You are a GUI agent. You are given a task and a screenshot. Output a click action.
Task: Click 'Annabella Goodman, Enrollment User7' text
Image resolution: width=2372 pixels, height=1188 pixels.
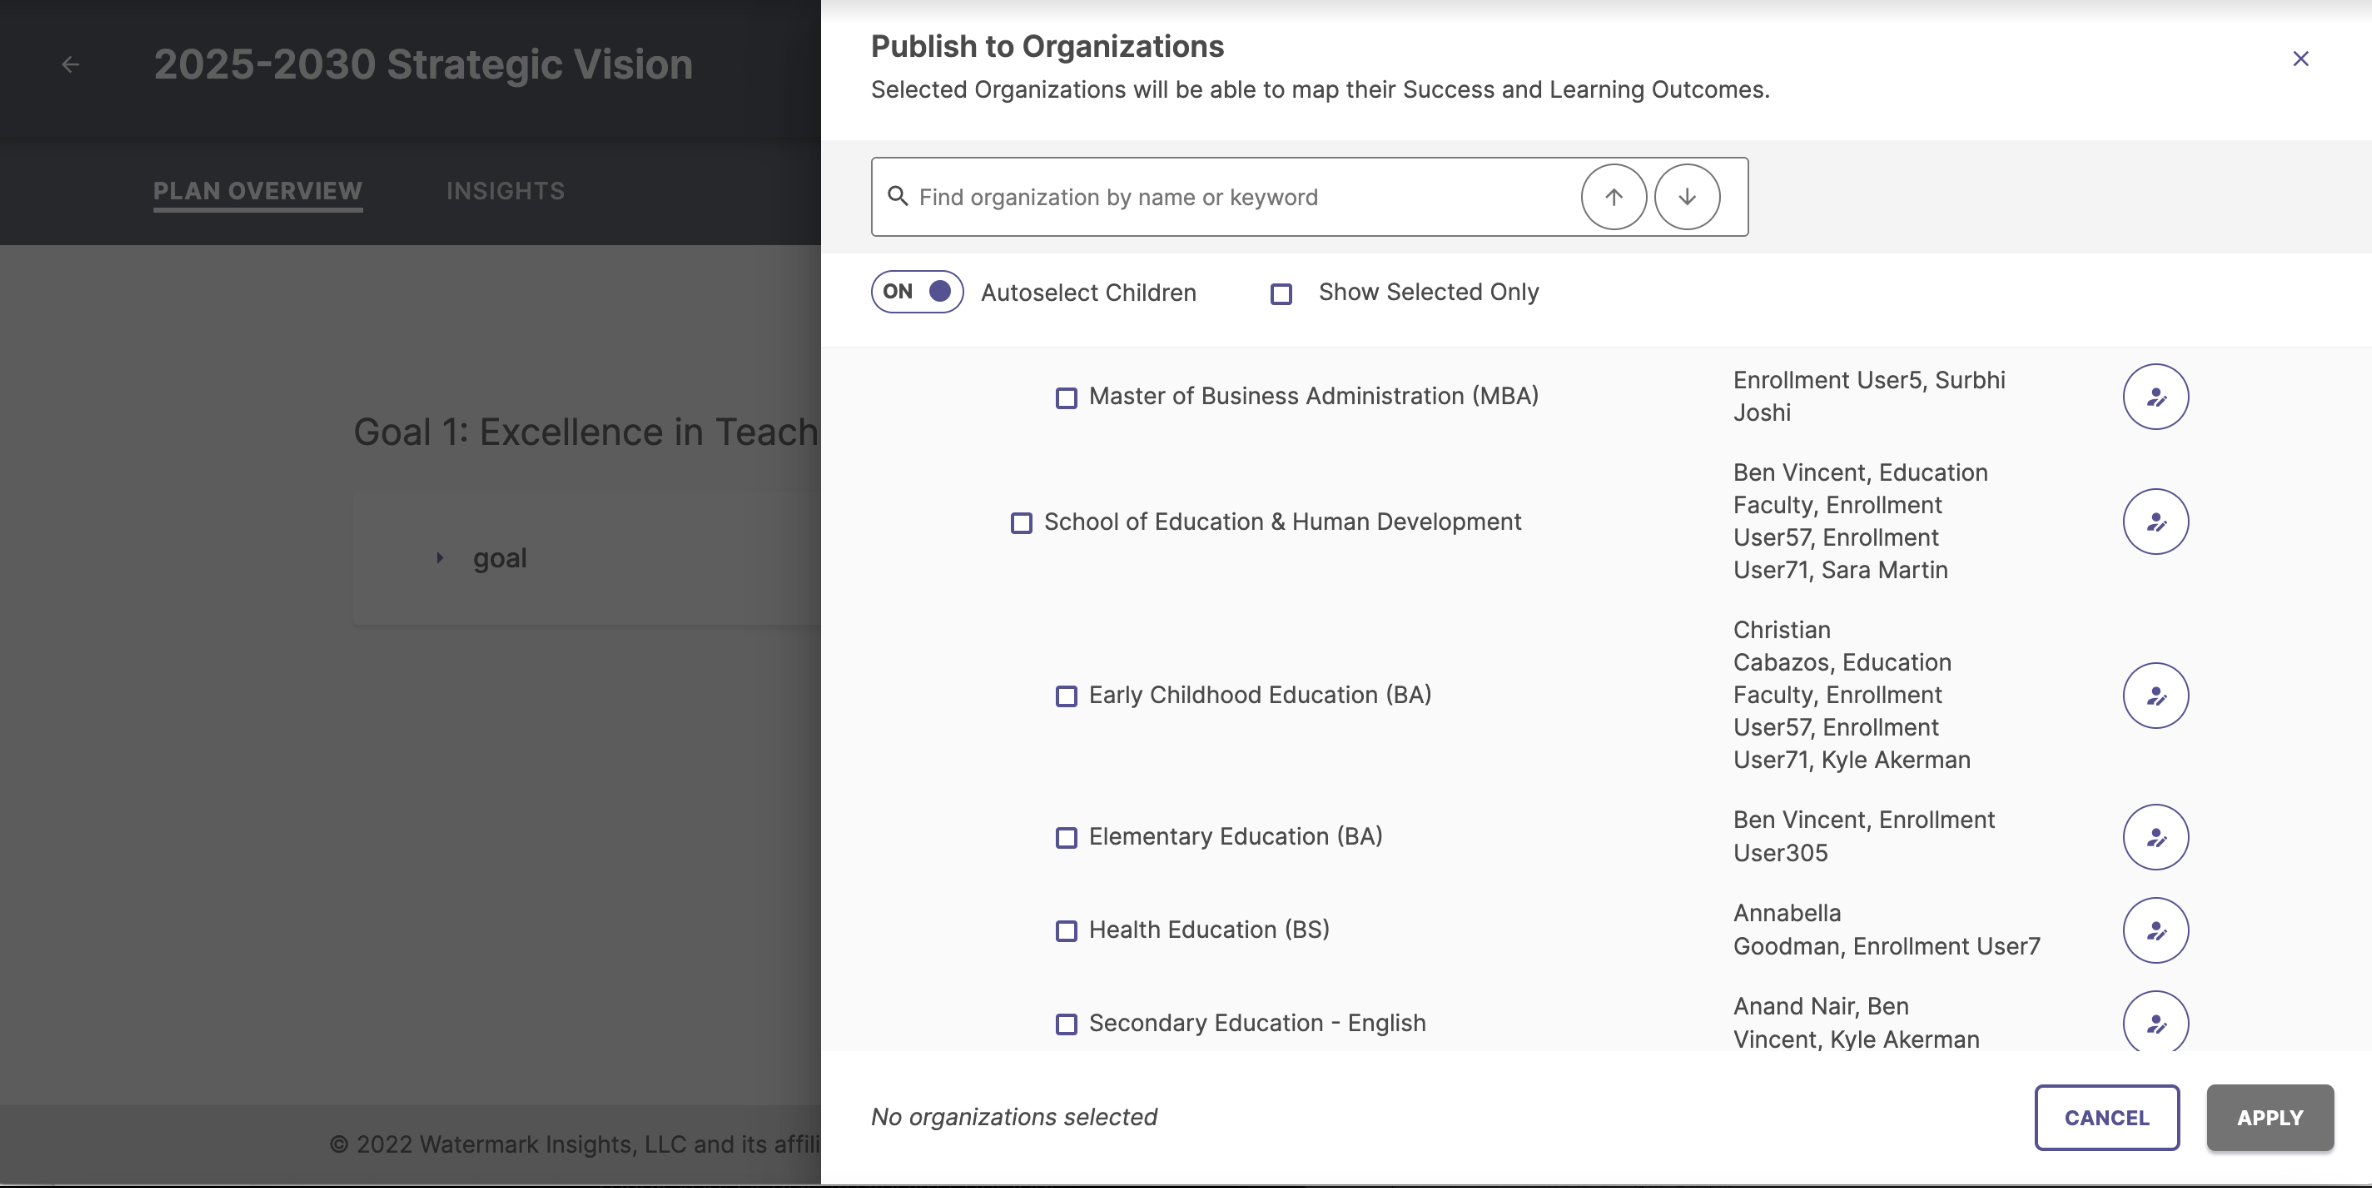(x=1887, y=929)
